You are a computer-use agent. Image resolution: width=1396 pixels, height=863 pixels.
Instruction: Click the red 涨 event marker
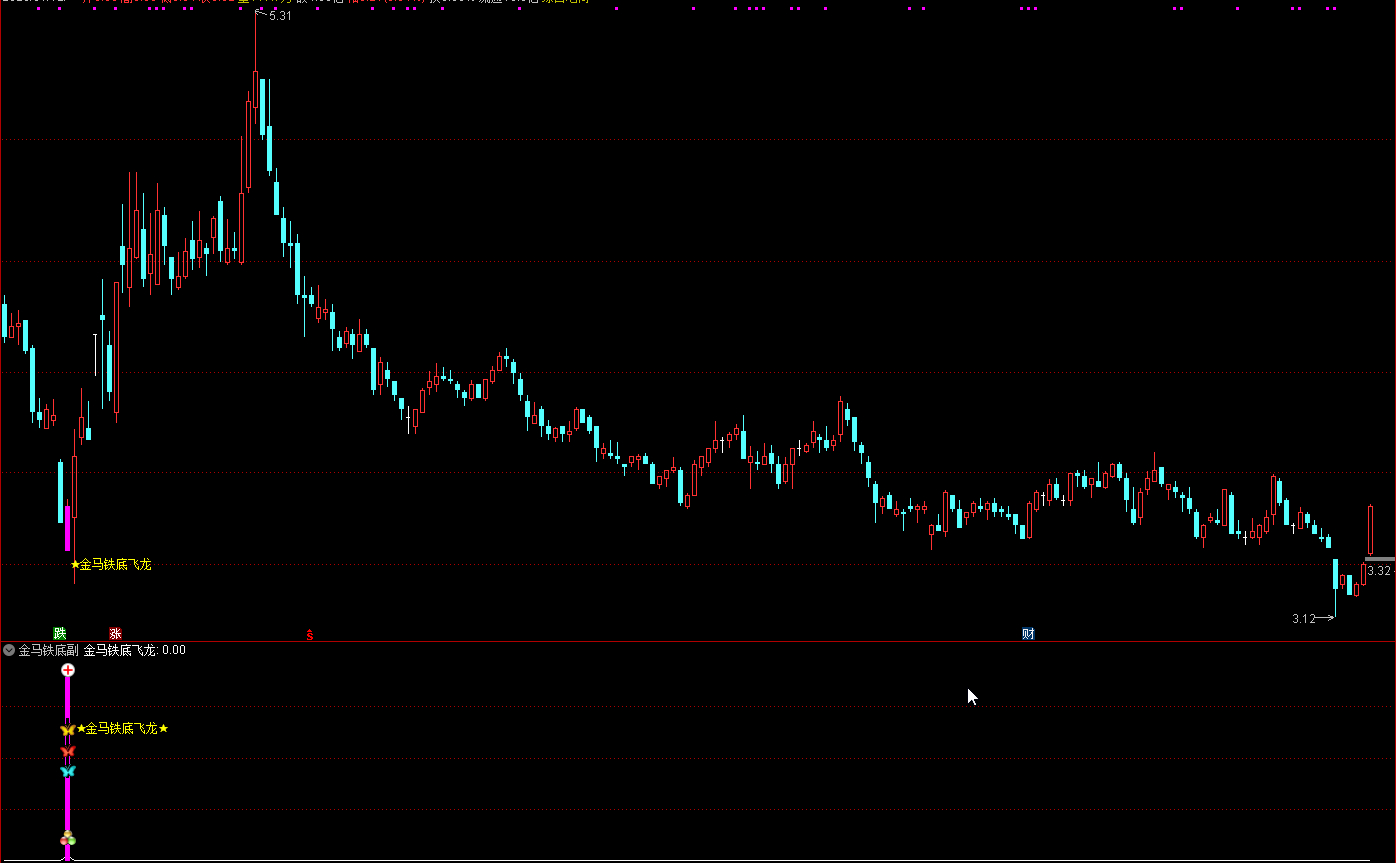click(x=115, y=633)
